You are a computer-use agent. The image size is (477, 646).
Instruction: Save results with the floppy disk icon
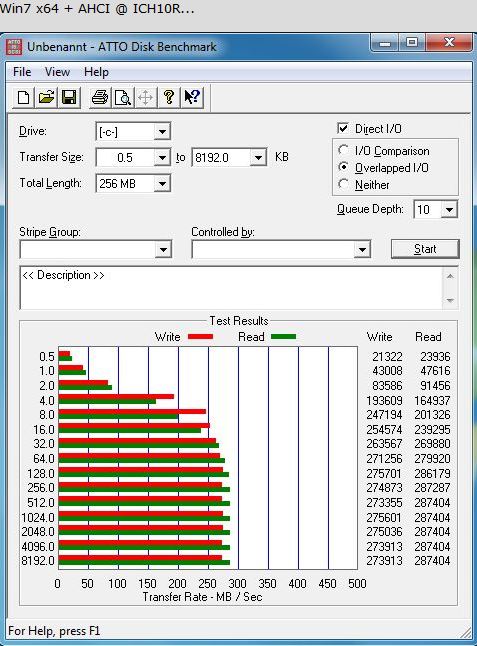[x=69, y=98]
